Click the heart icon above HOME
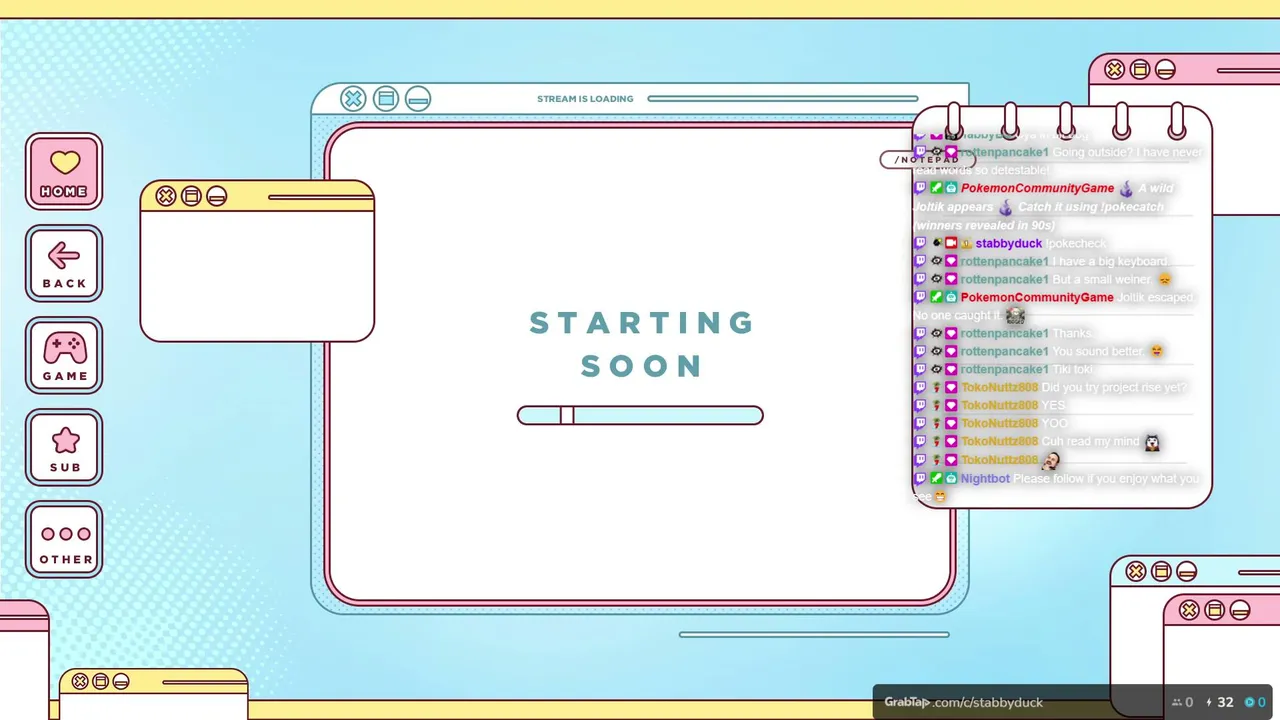 click(x=65, y=163)
